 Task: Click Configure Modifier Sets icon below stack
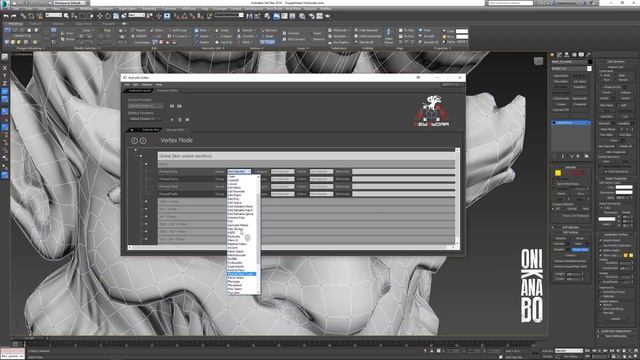coord(587,156)
